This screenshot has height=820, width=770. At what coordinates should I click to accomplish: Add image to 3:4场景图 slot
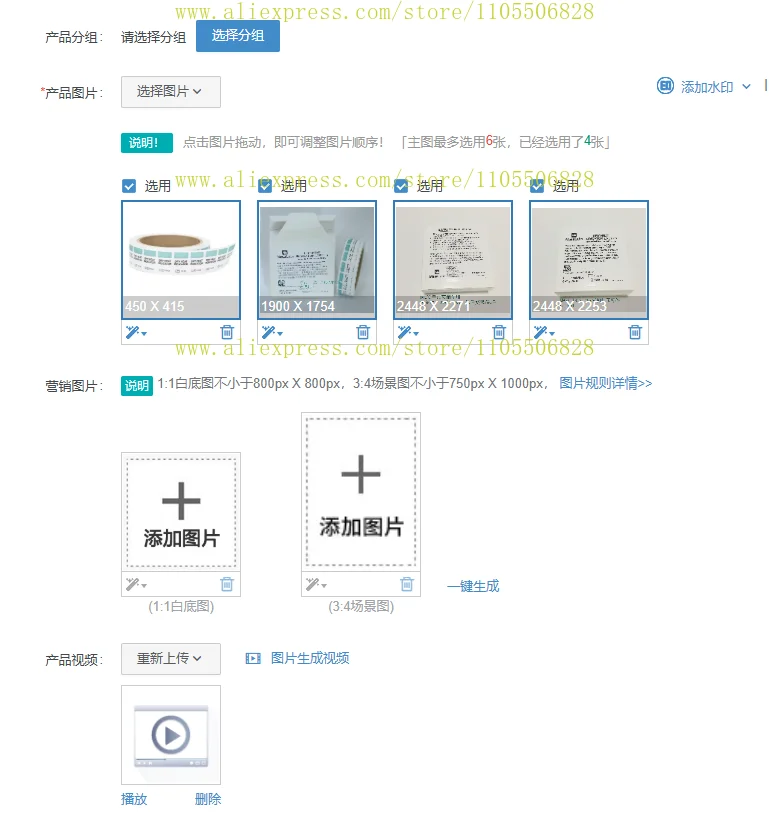click(x=361, y=492)
